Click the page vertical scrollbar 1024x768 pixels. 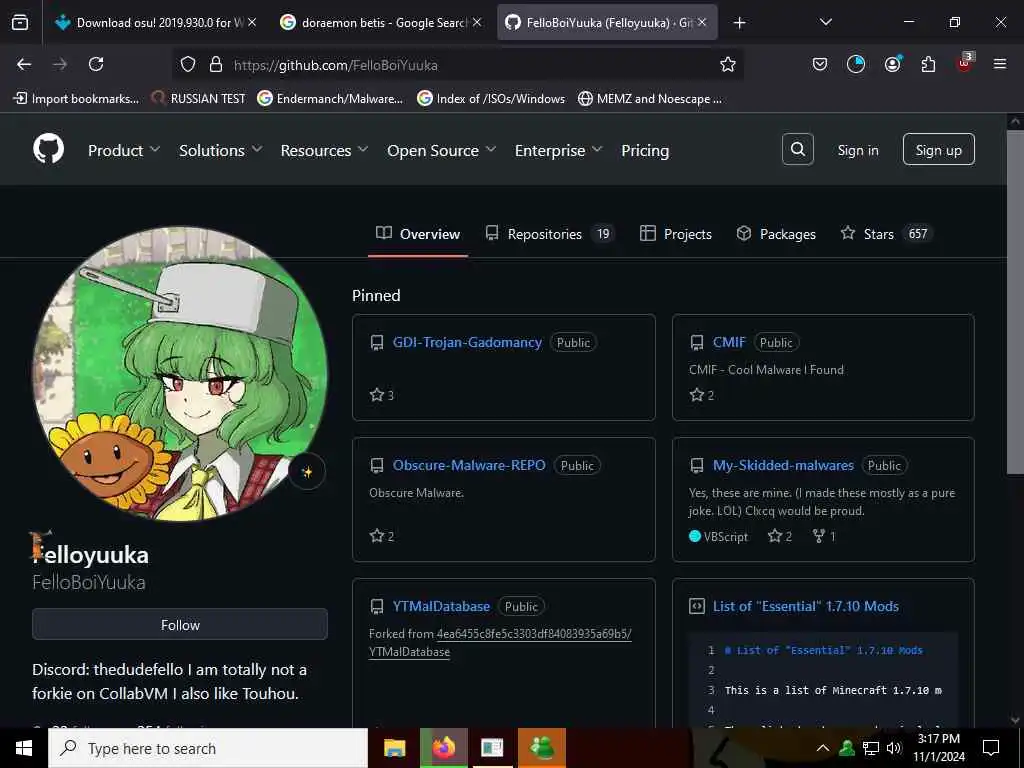(1015, 300)
